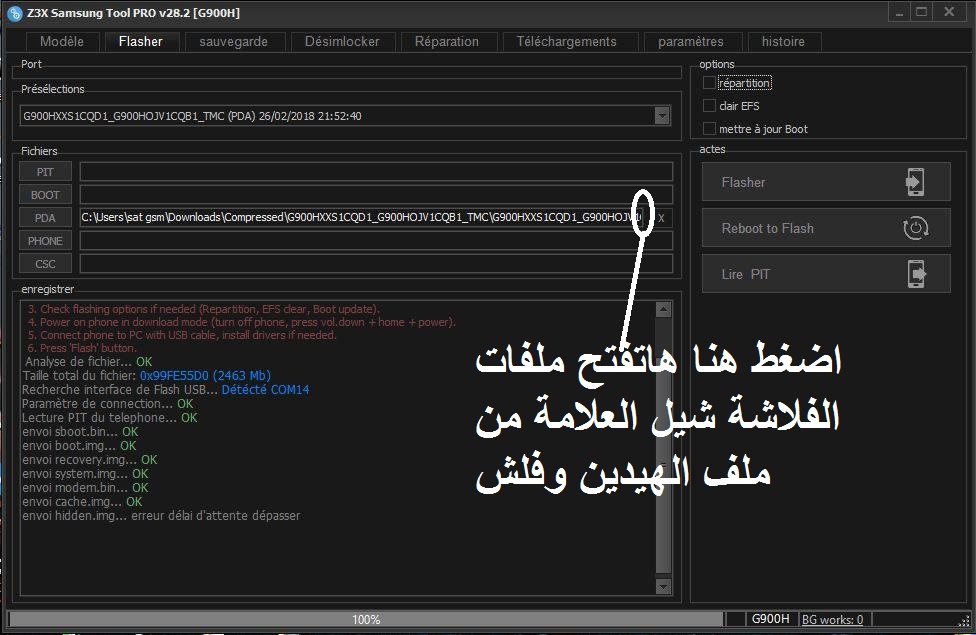Viewport: 976px width, 635px height.
Task: Click the 'Détécté COM14' log text
Action: [265, 390]
